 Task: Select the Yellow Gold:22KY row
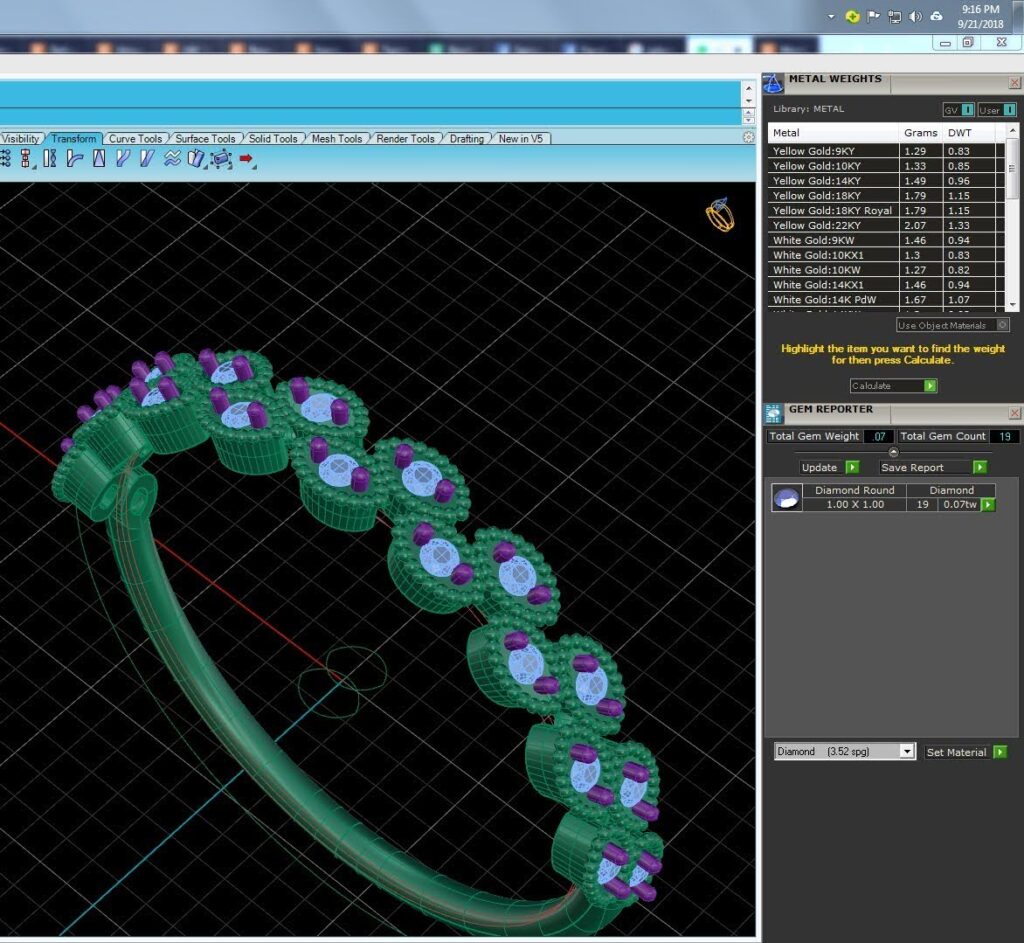click(x=886, y=225)
